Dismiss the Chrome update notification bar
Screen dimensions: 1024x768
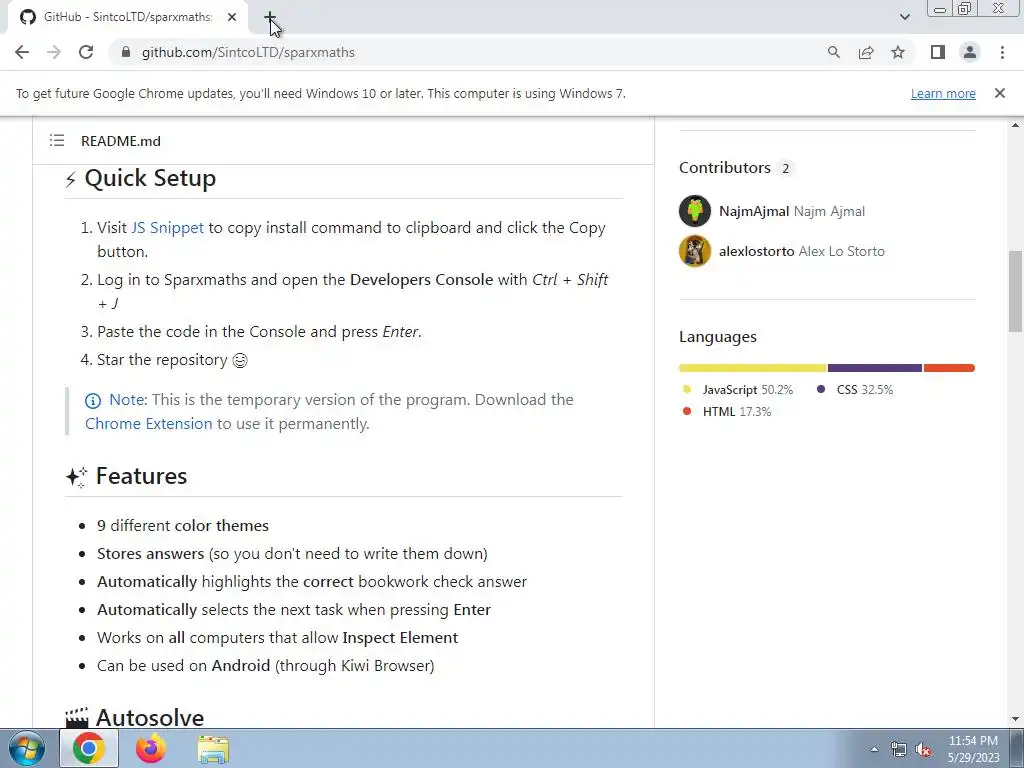pyautogui.click(x=1000, y=93)
